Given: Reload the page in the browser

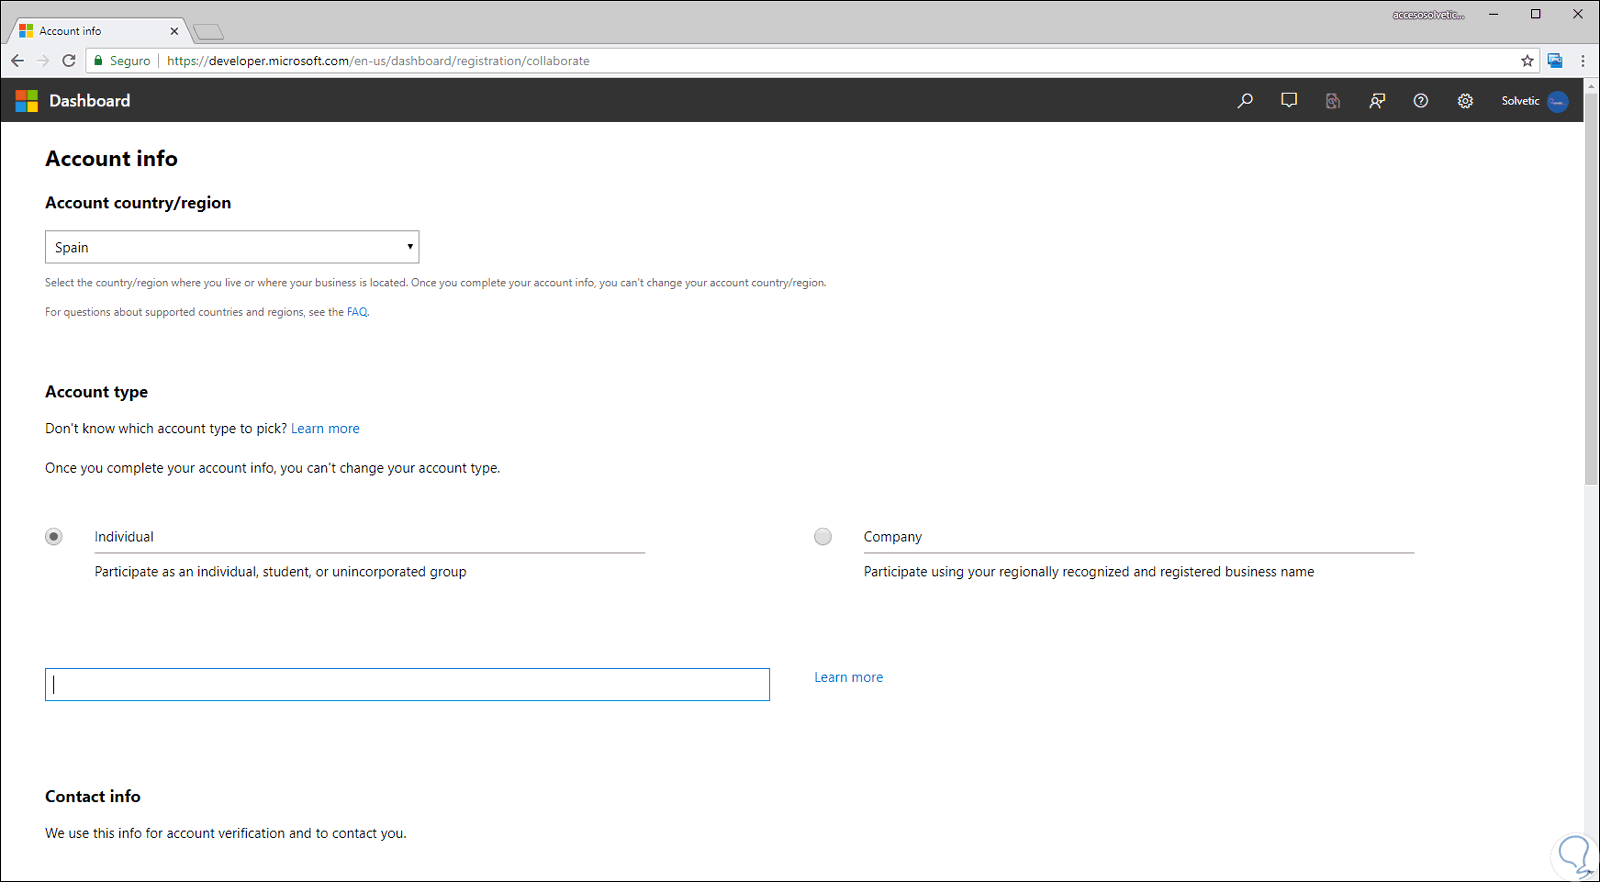Looking at the screenshot, I should 69,61.
